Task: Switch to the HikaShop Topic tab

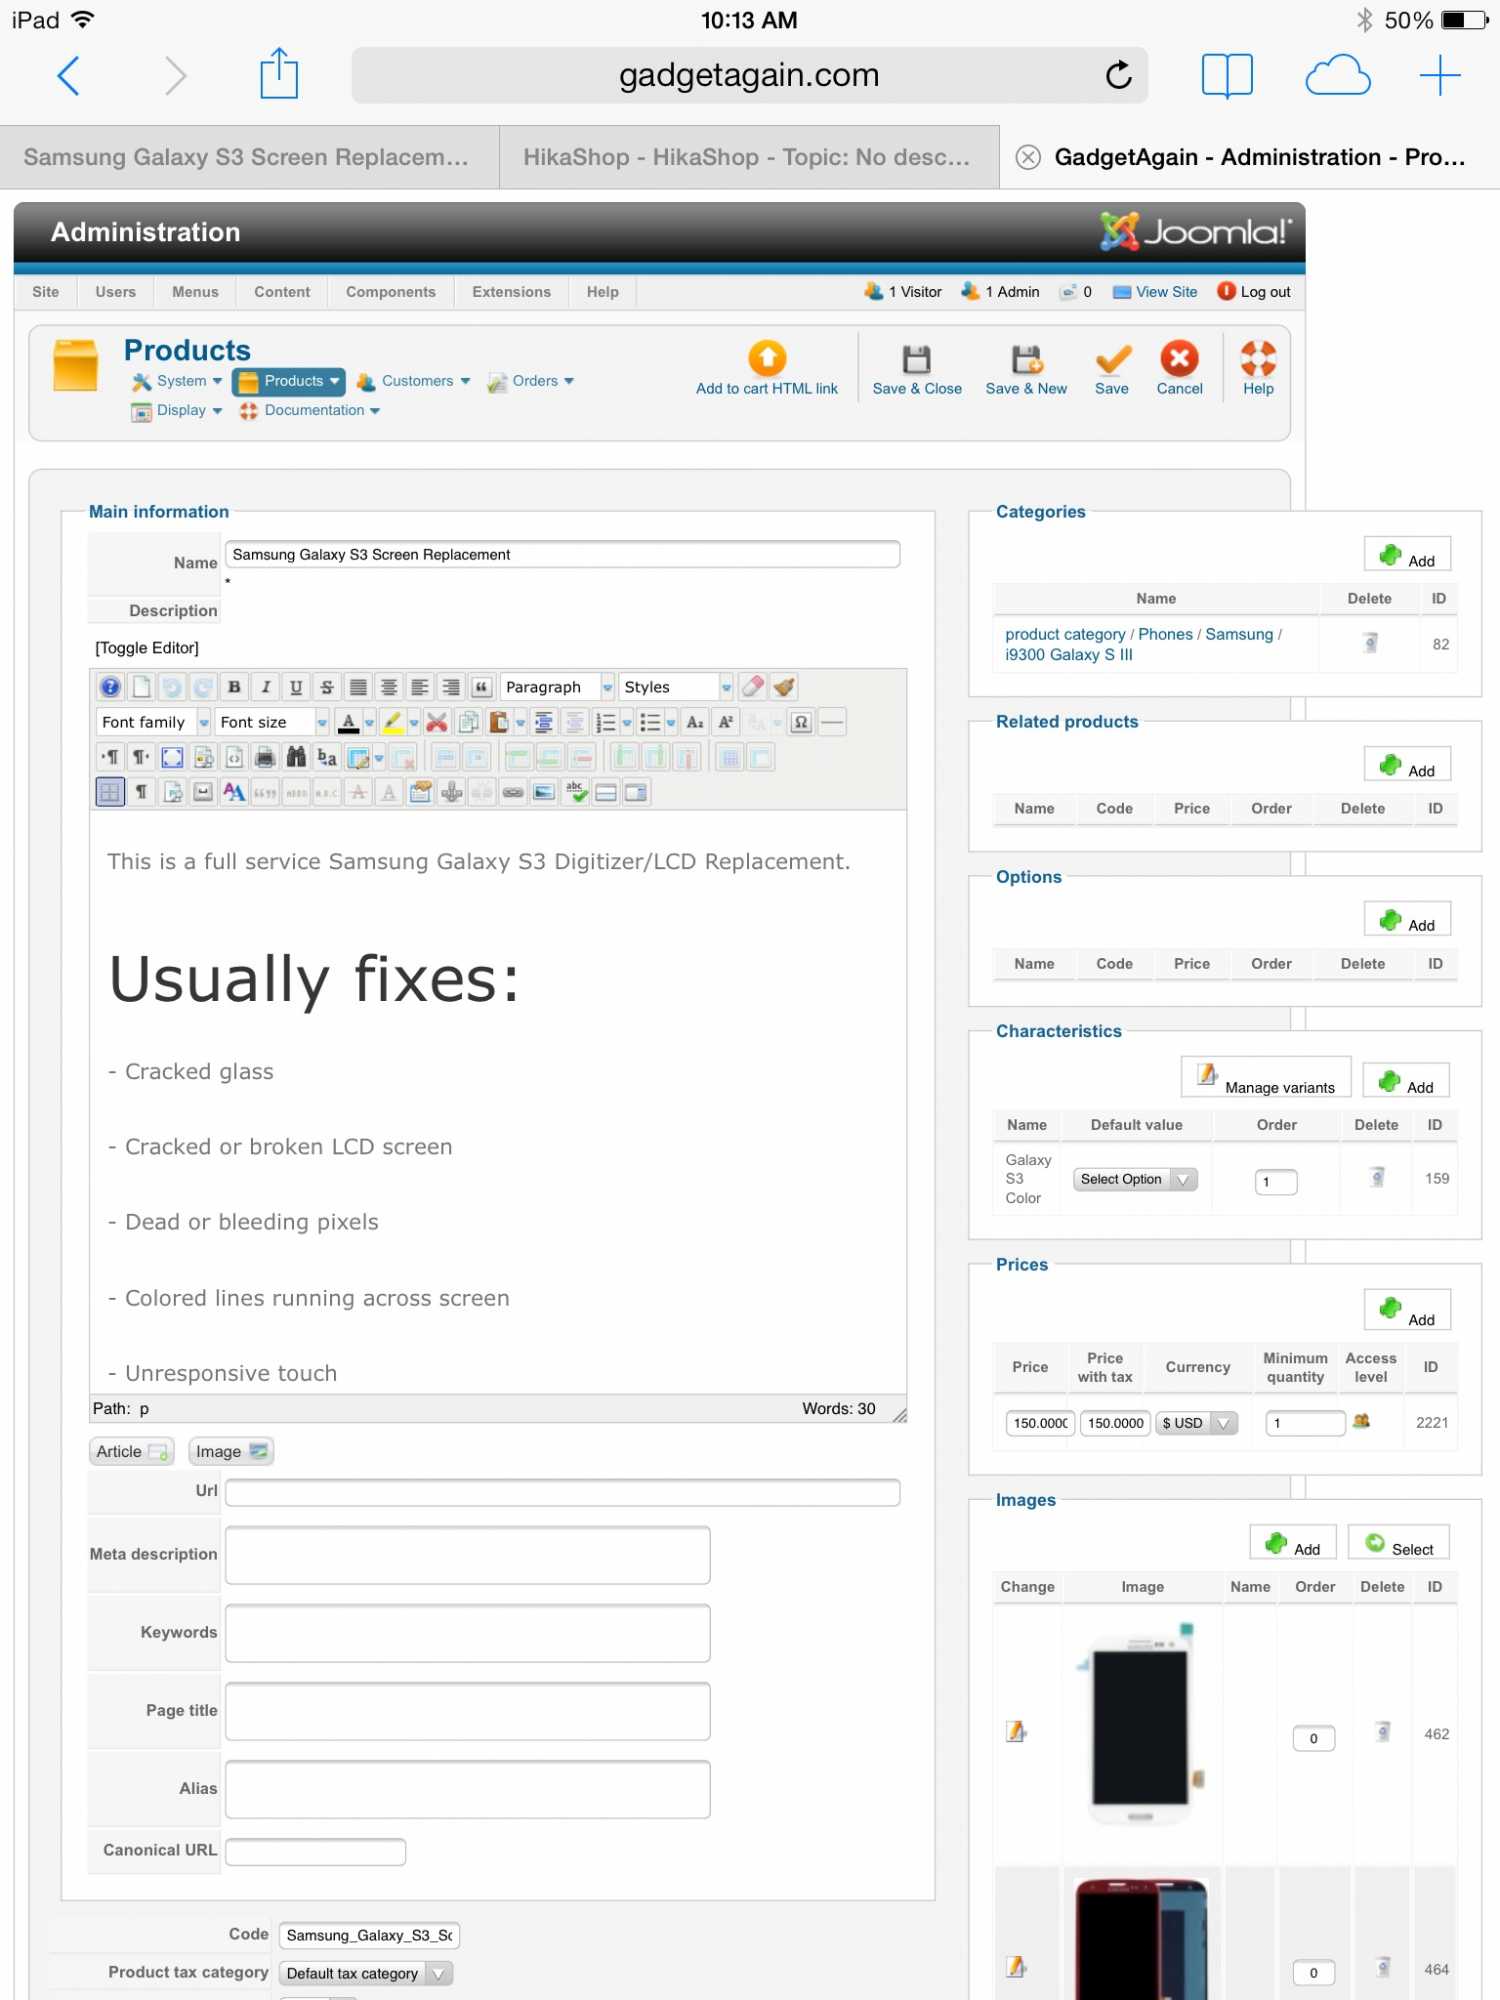Action: tap(749, 157)
